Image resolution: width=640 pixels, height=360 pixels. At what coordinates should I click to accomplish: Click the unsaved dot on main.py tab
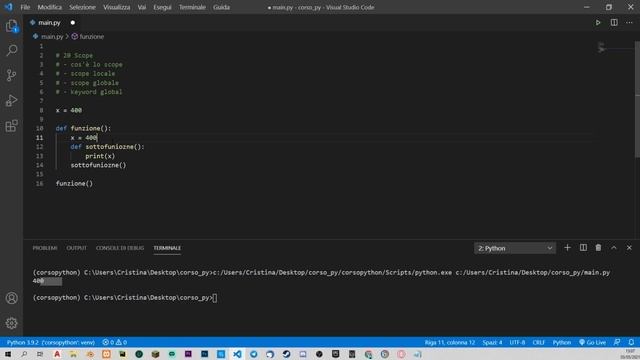tap(73, 22)
